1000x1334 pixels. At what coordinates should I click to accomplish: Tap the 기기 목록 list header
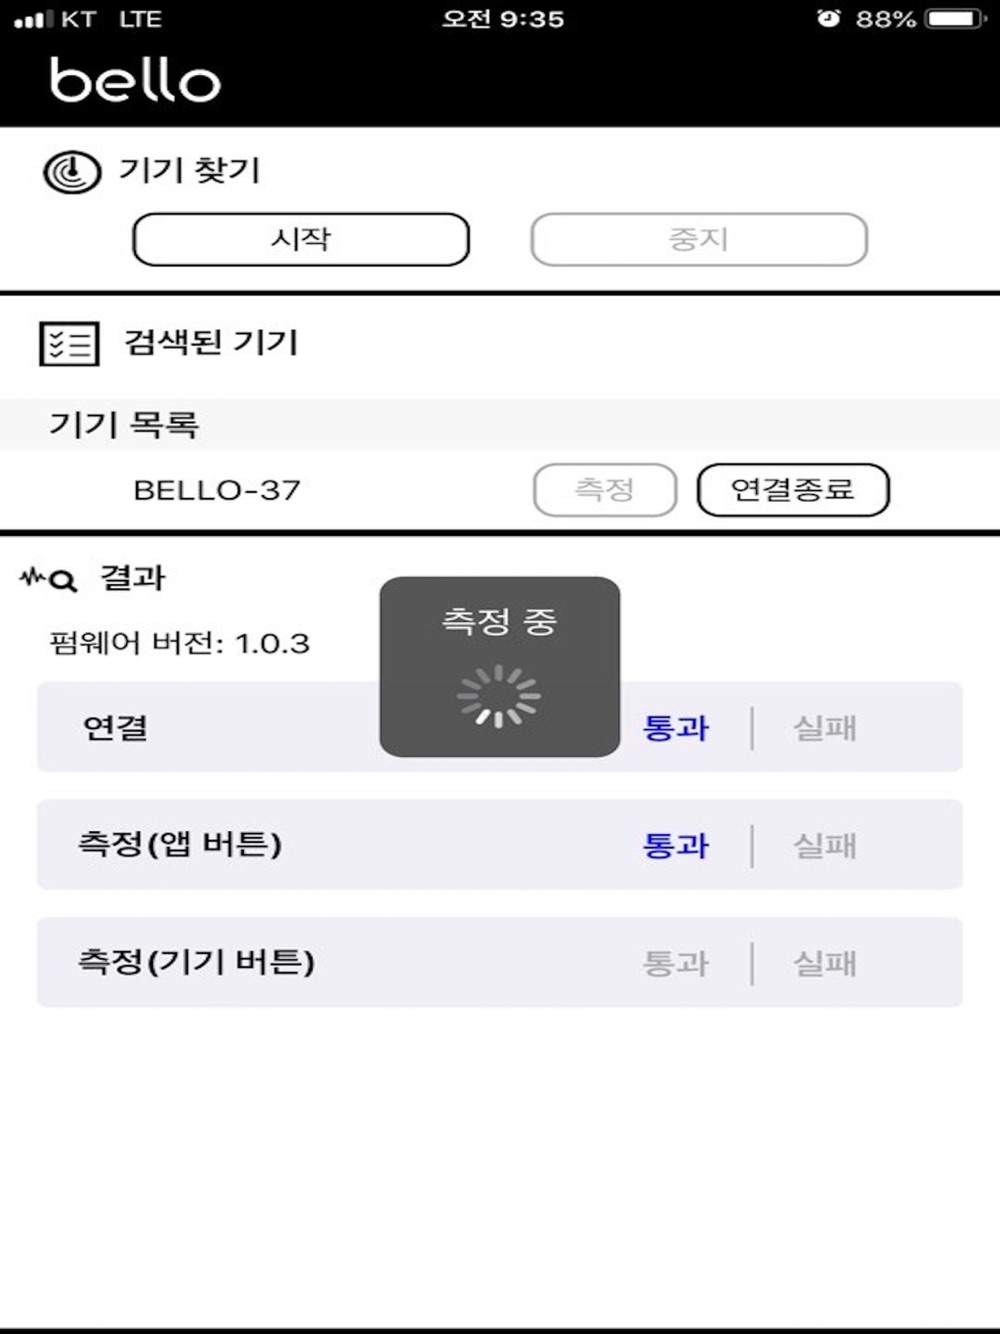point(500,424)
